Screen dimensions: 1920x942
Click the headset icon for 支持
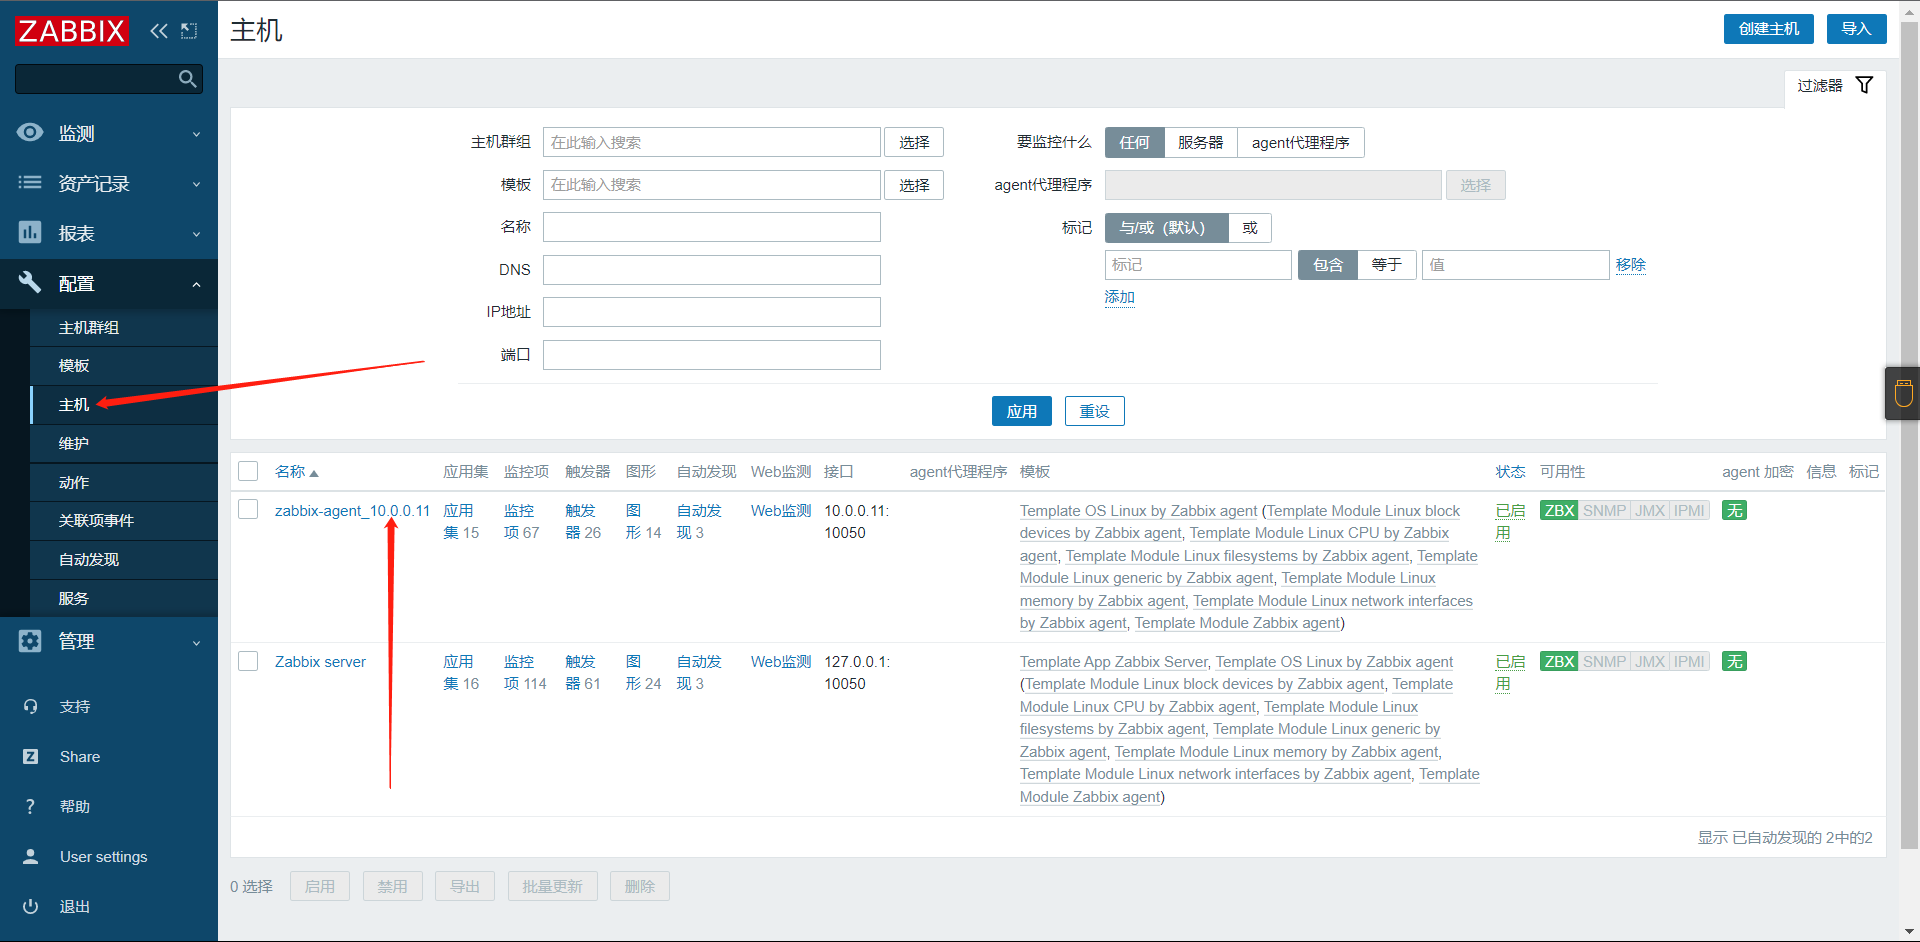click(x=30, y=707)
